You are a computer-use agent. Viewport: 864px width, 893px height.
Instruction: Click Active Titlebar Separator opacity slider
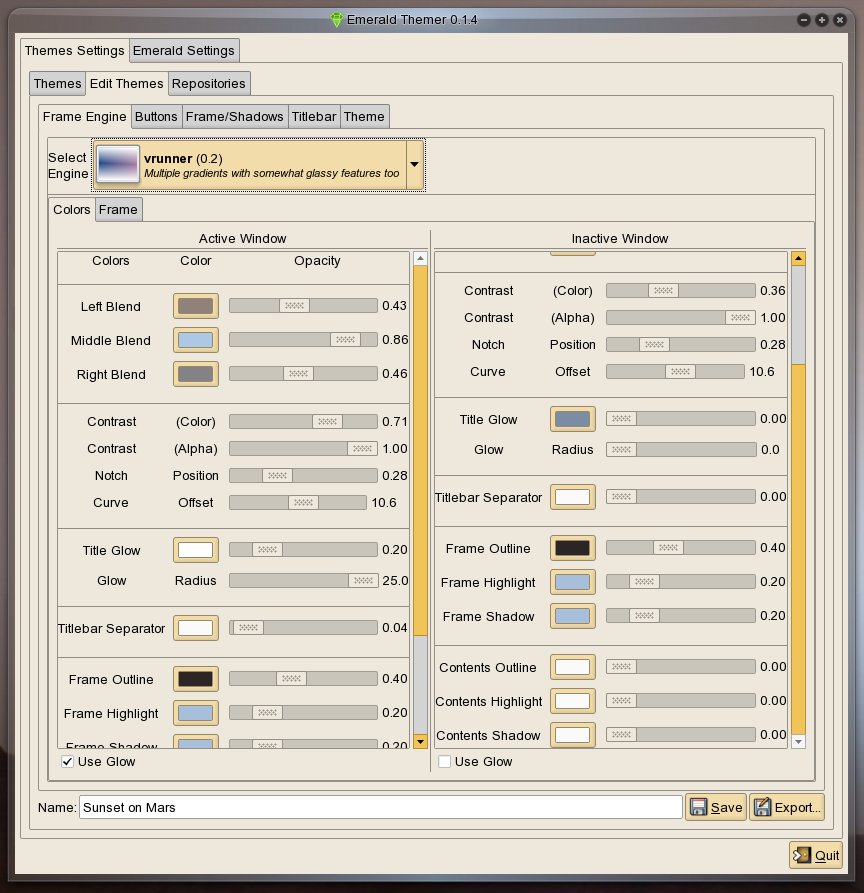pos(303,628)
